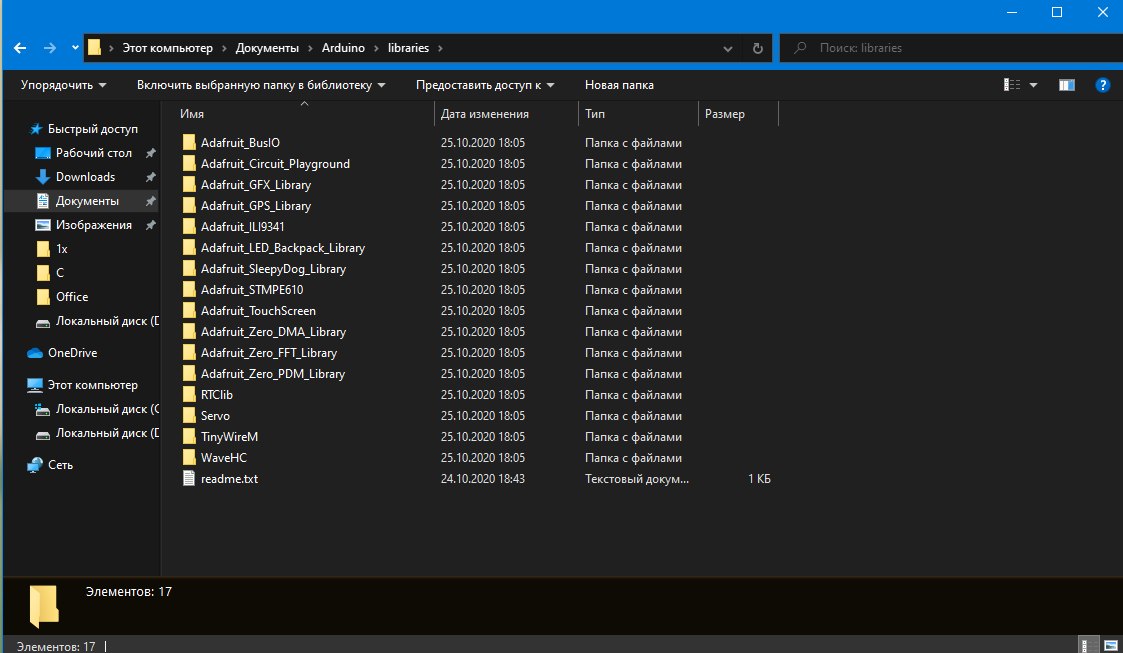Open Предоставить доступ к menu
This screenshot has width=1123, height=653.
coord(485,84)
